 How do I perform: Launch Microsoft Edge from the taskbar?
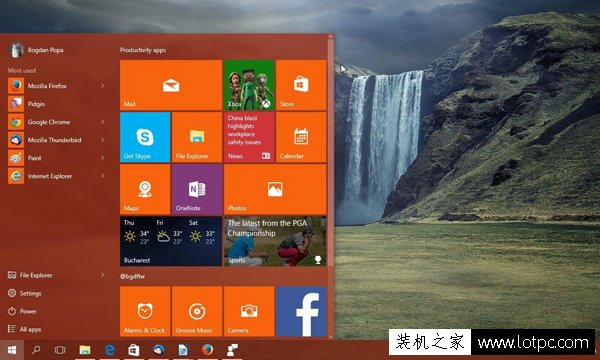pos(110,350)
